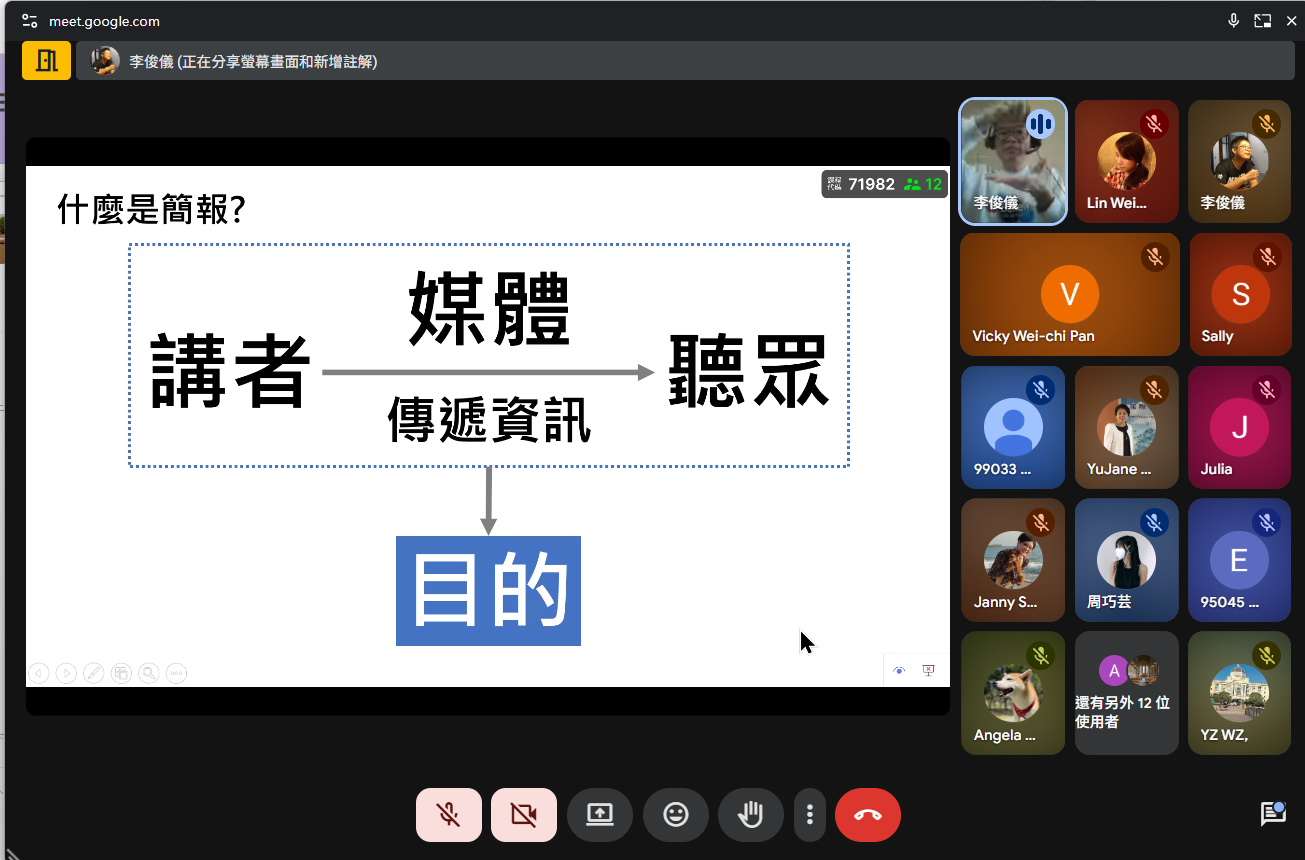Click the slide's next arrow button

[66, 674]
